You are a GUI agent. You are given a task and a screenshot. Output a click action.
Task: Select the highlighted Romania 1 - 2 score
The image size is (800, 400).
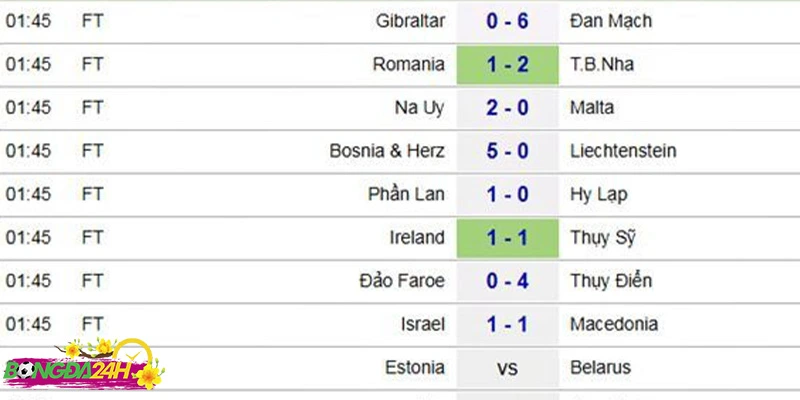(x=507, y=64)
